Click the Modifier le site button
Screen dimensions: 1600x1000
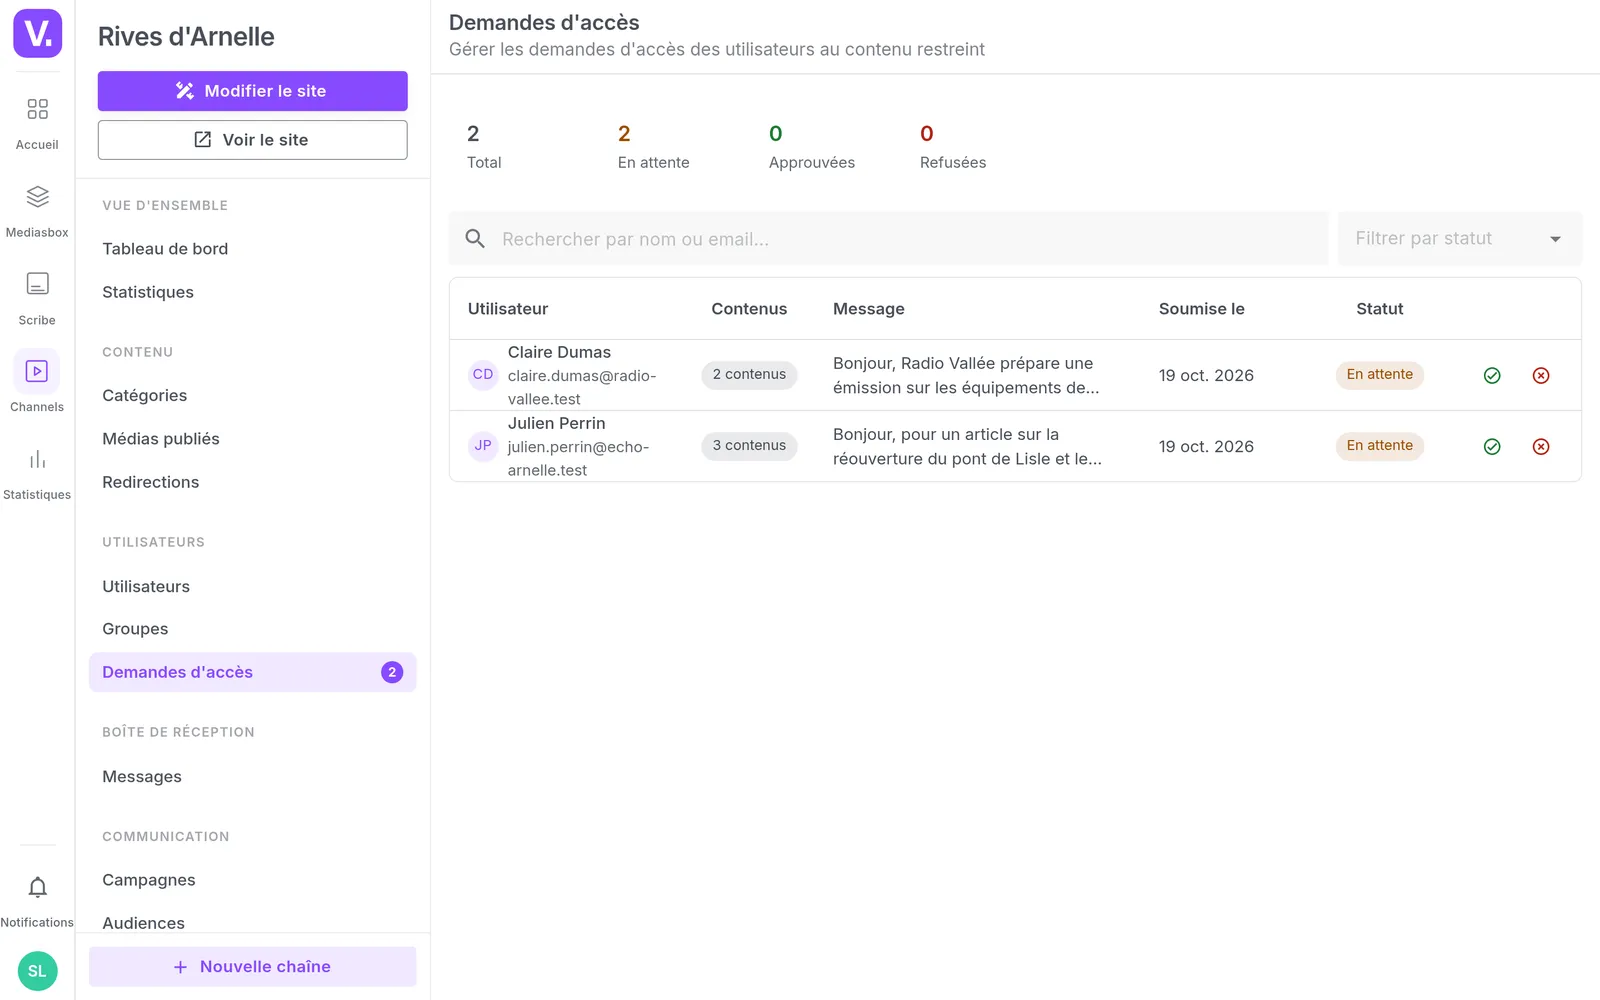[x=252, y=91]
